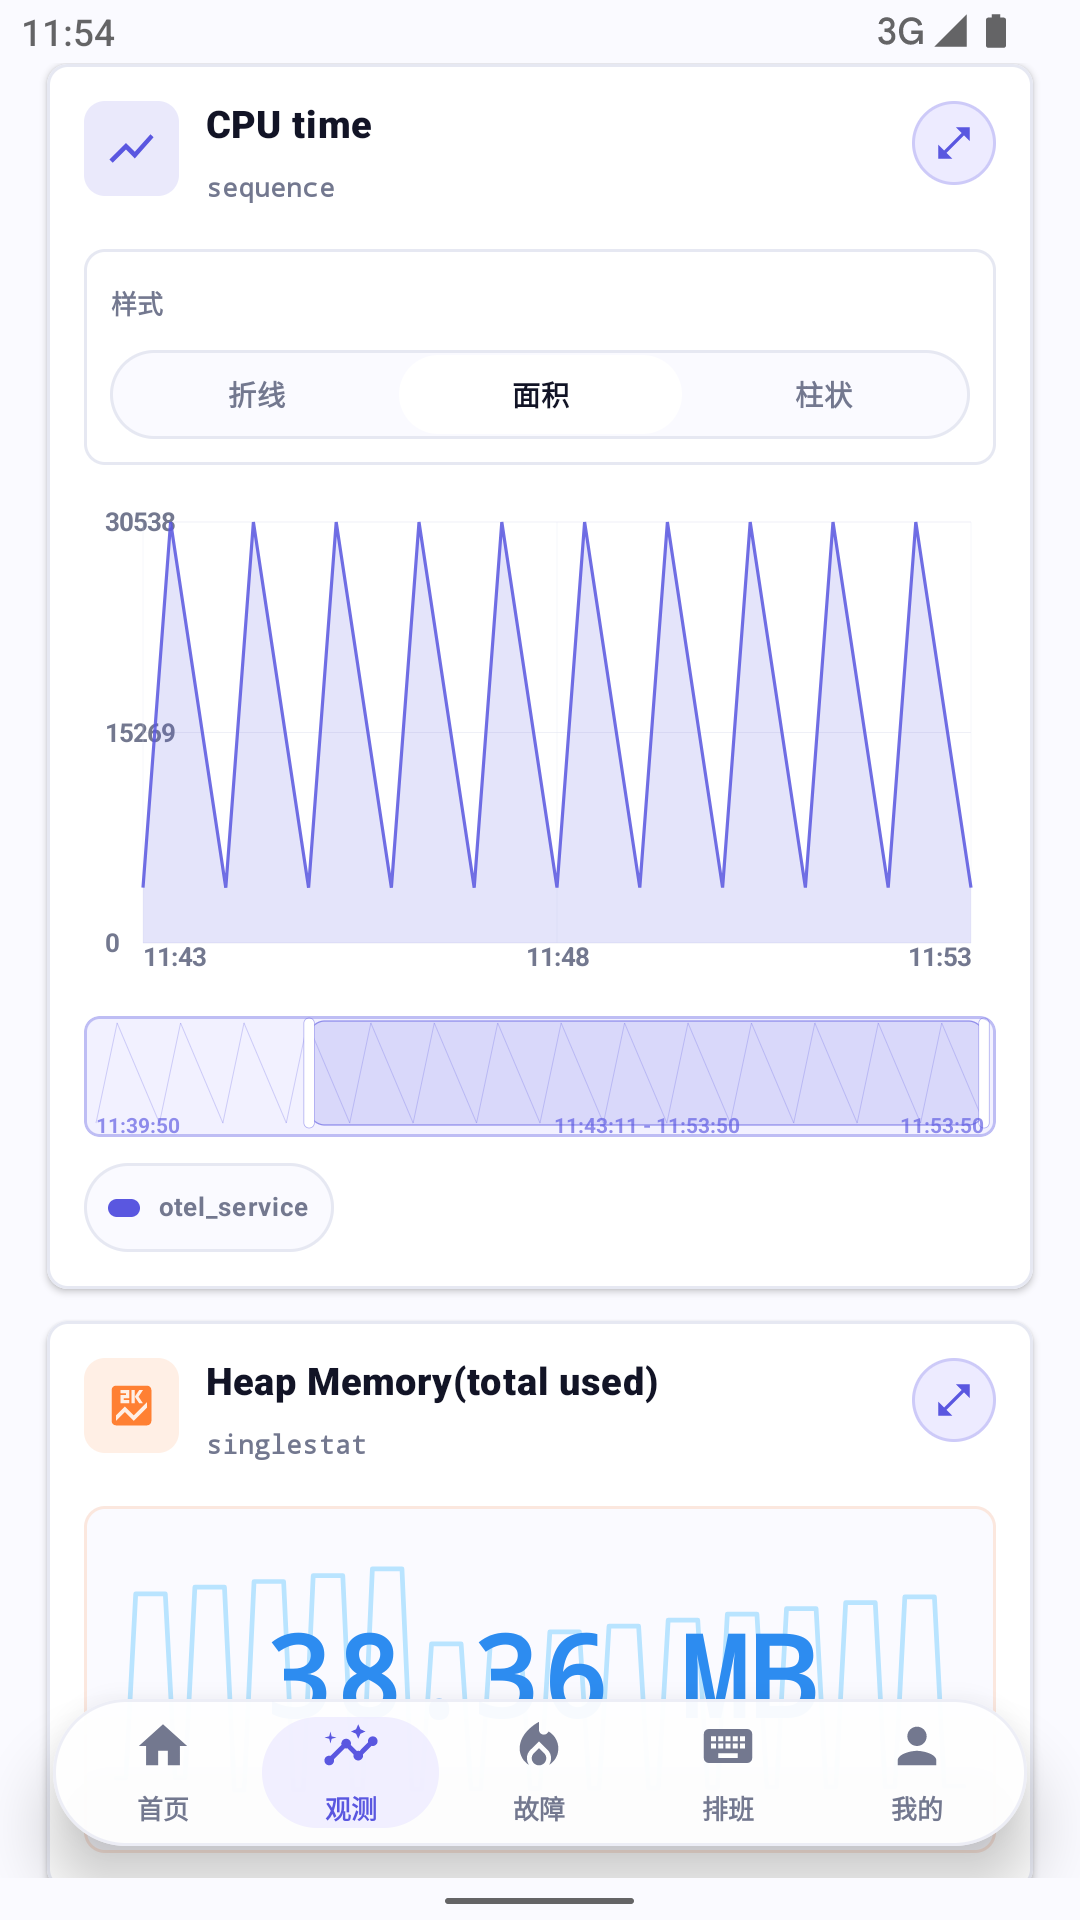
Task: Switch to the 观测 observation tab
Action: point(351,1772)
